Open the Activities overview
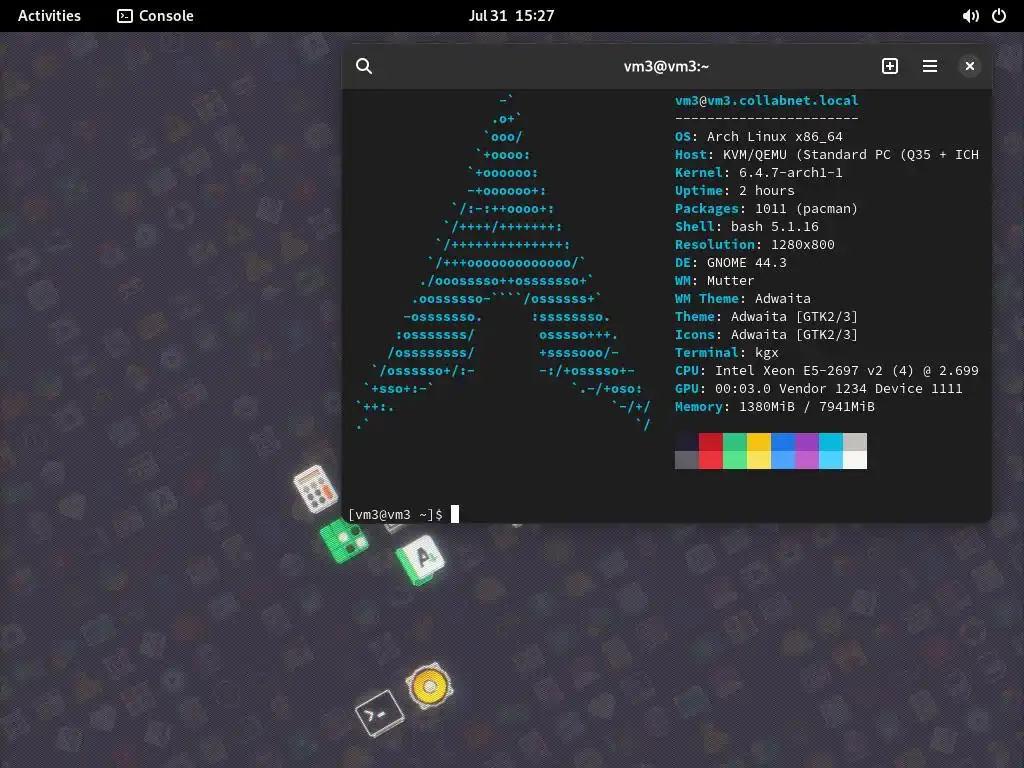Screen dimensions: 1024x768 tap(50, 16)
